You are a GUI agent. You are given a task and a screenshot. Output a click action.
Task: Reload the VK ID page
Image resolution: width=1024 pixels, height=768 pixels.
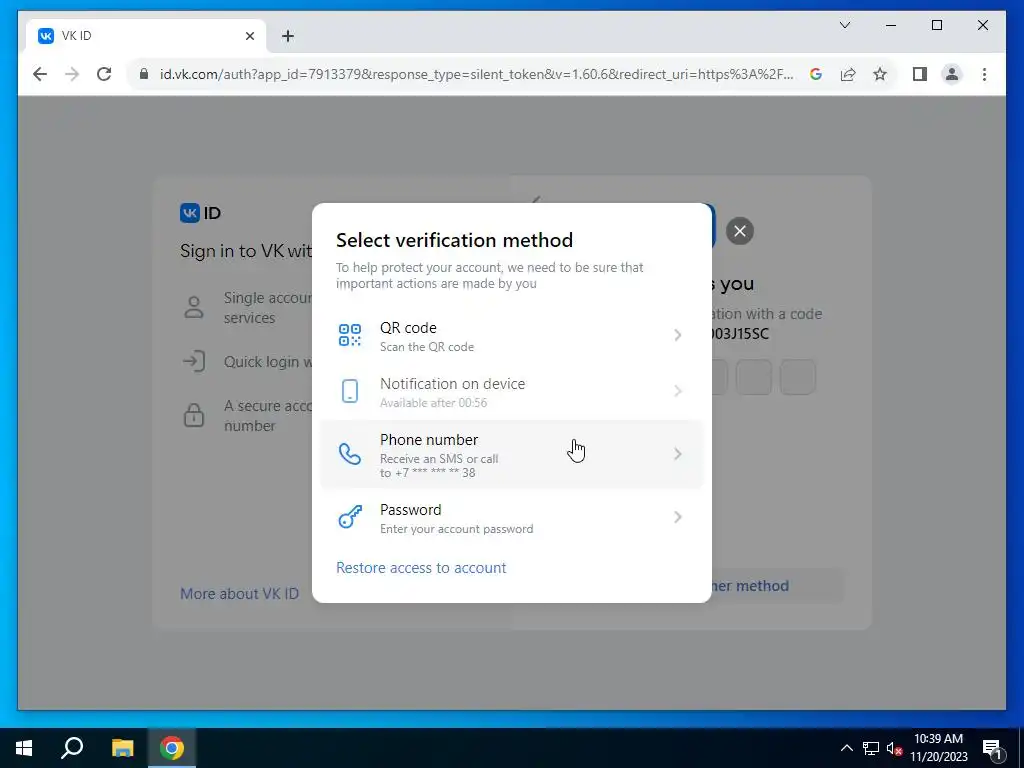tap(104, 74)
